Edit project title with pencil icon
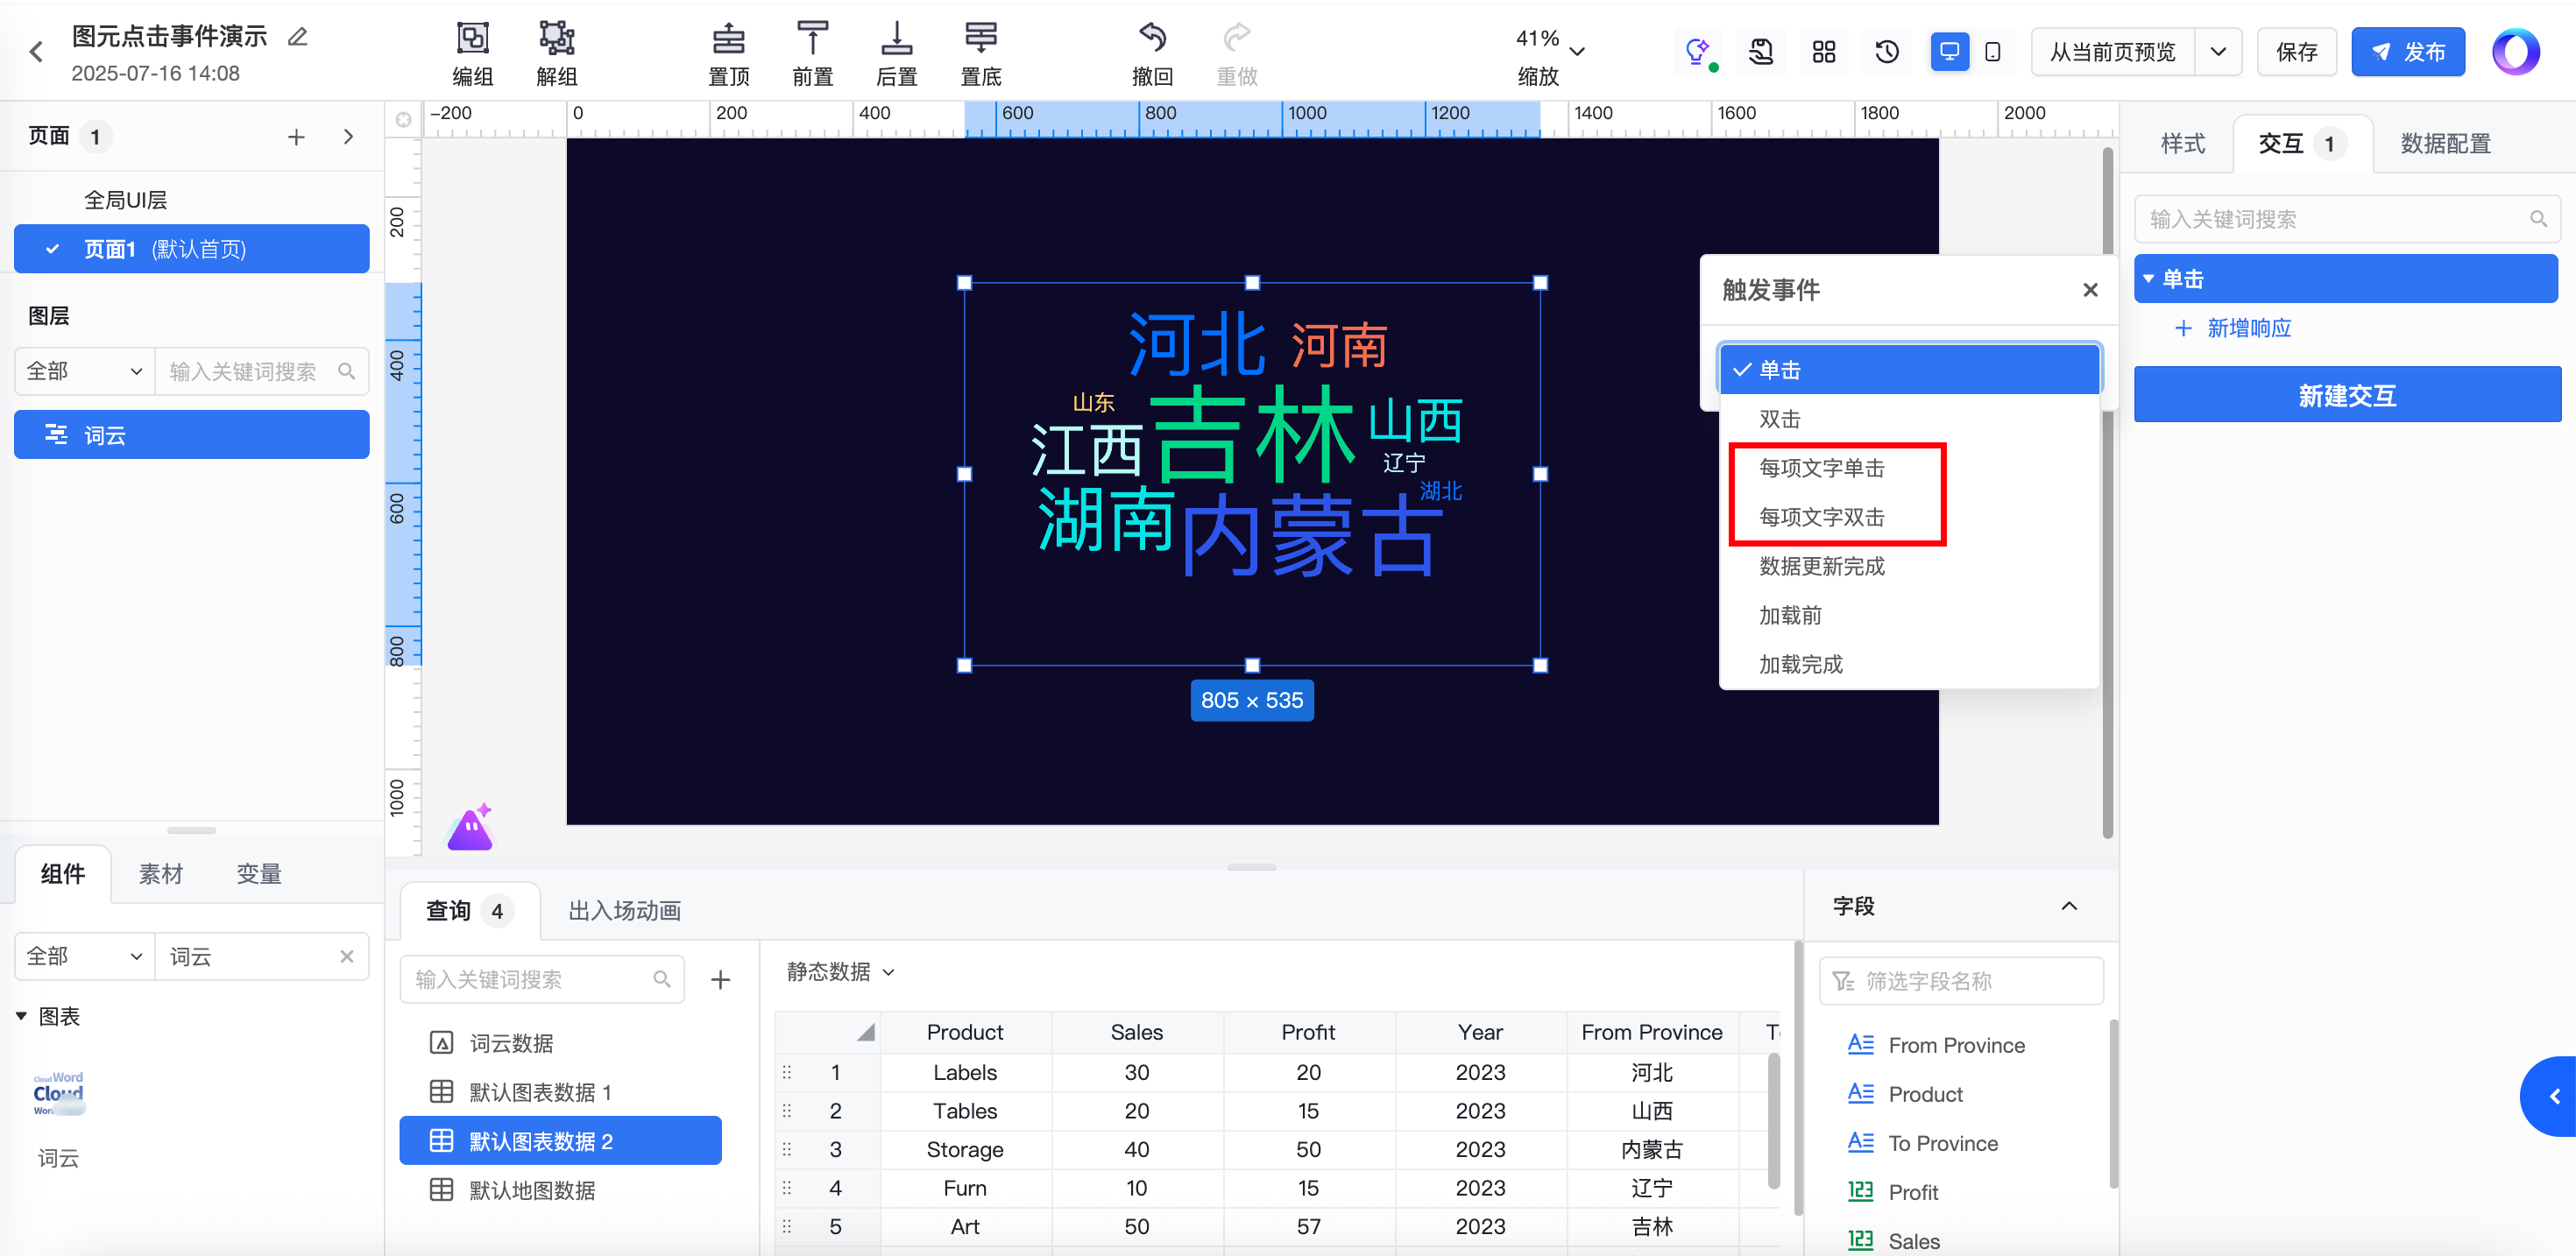Viewport: 2576px width, 1256px height. [x=298, y=37]
